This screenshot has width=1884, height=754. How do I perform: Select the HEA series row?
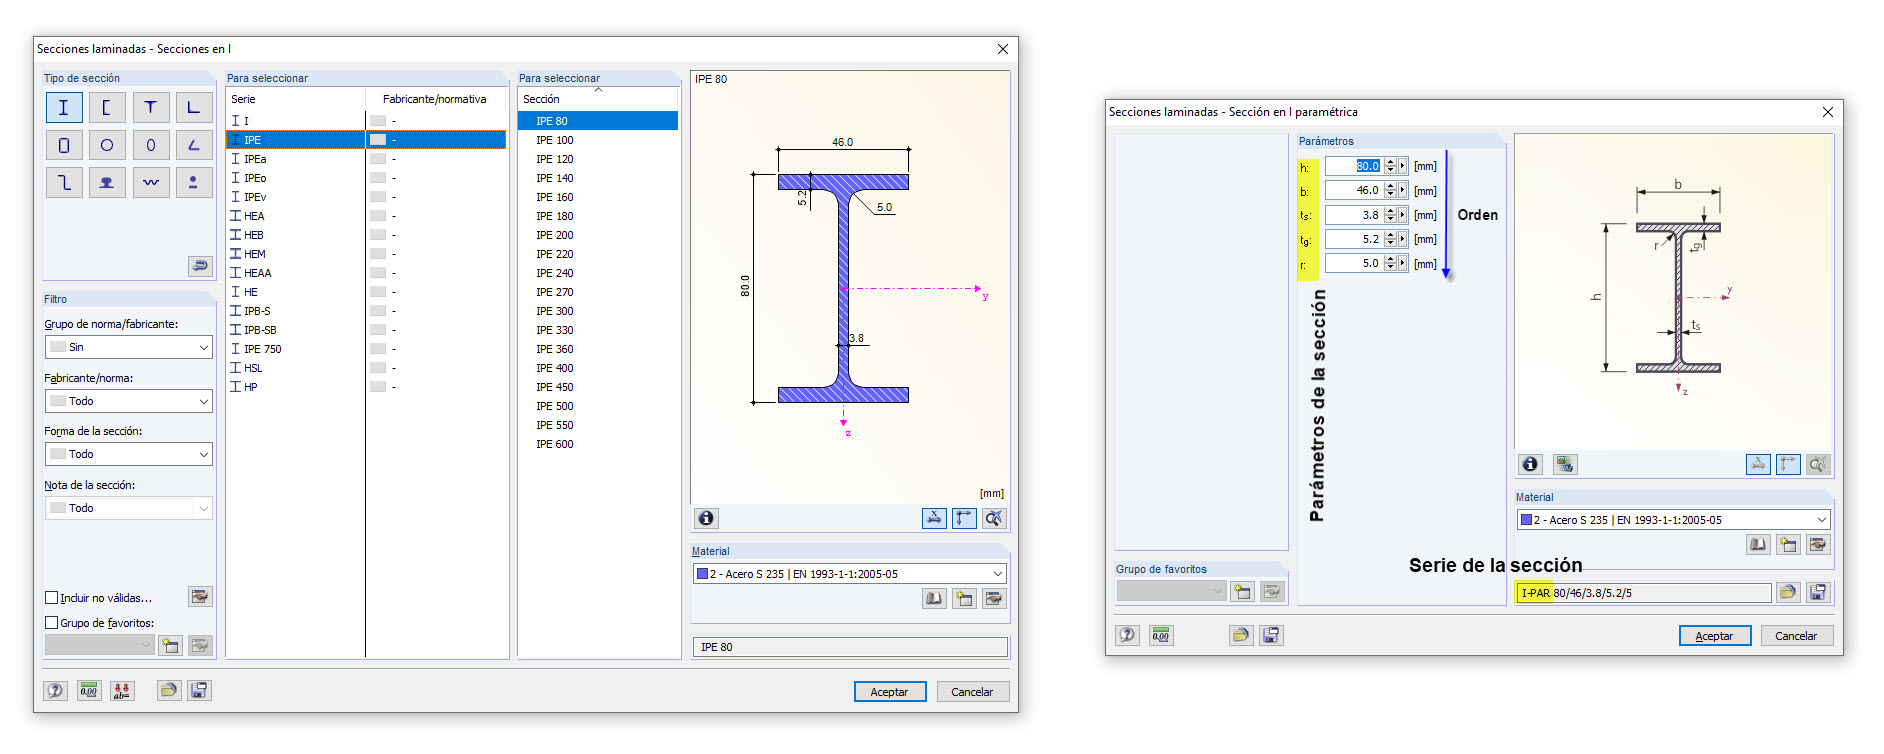pyautogui.click(x=366, y=216)
